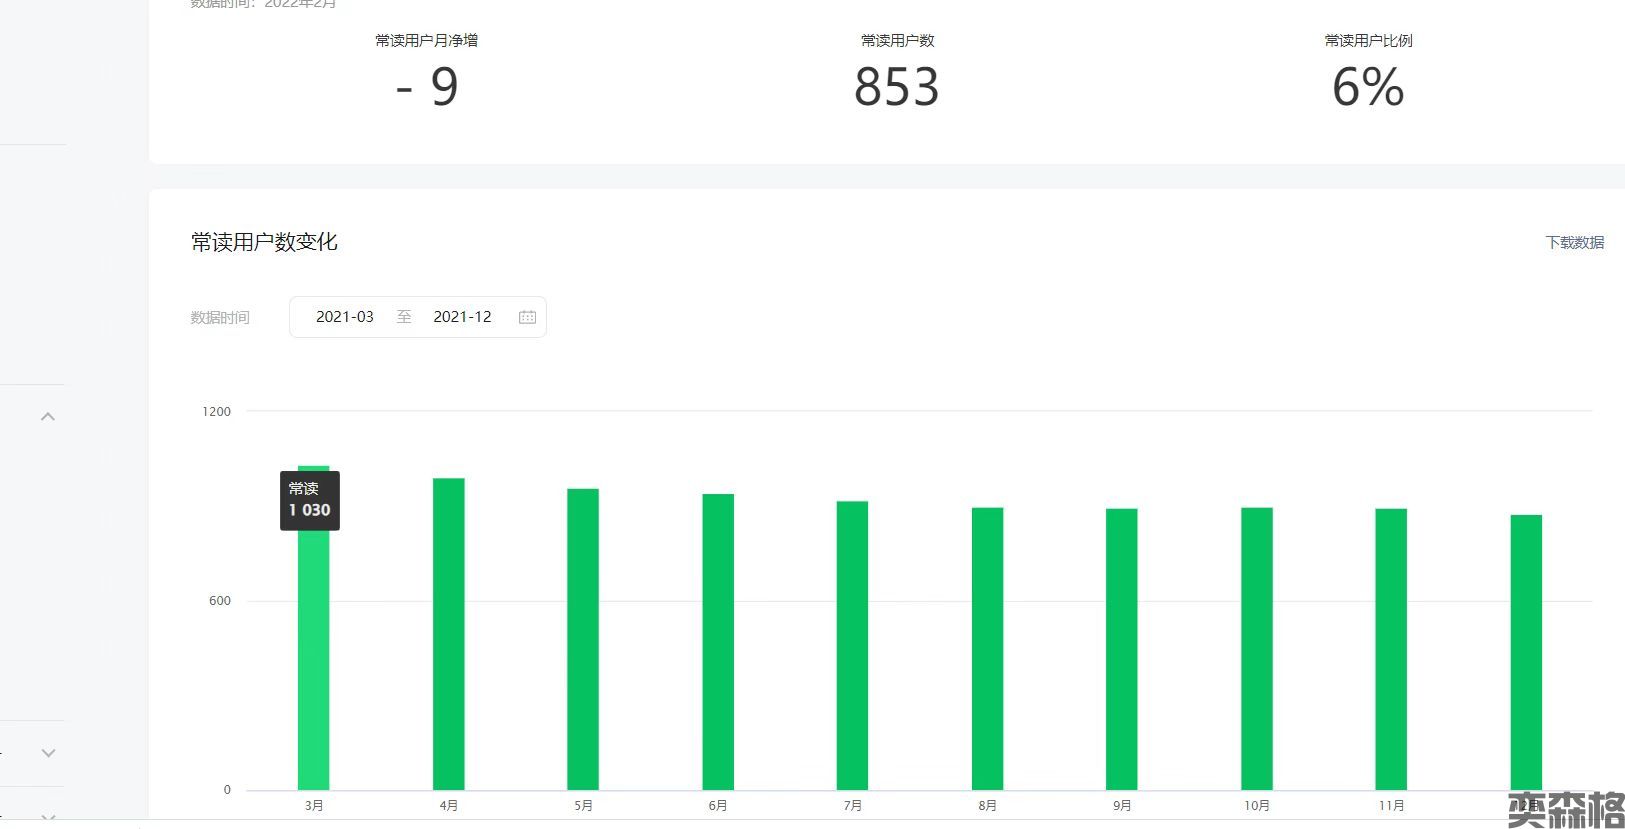This screenshot has width=1625, height=829.
Task: Click the 常读 1 030 tooltip
Action: [x=310, y=500]
